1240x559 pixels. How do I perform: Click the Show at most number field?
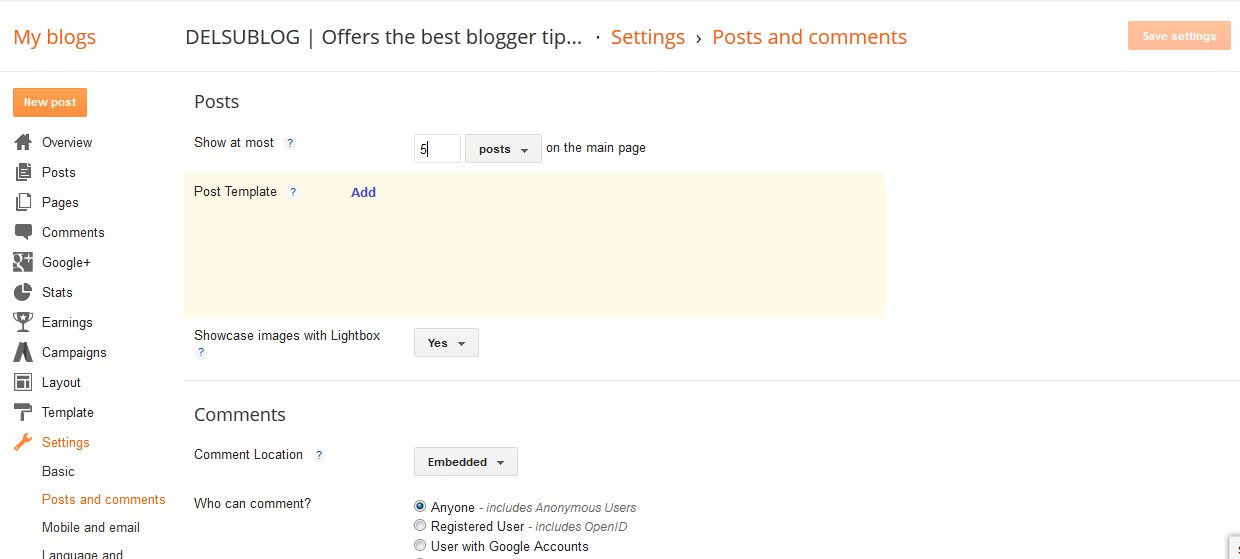[437, 149]
